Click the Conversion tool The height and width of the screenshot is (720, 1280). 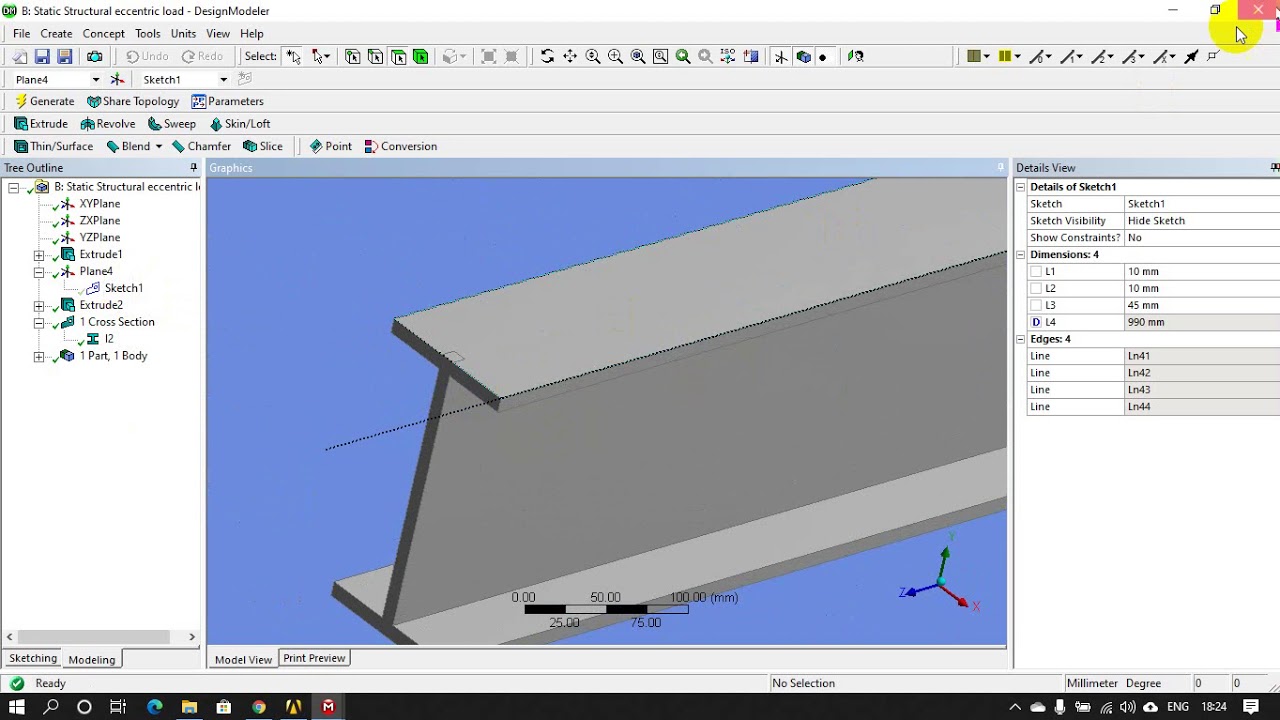(401, 146)
